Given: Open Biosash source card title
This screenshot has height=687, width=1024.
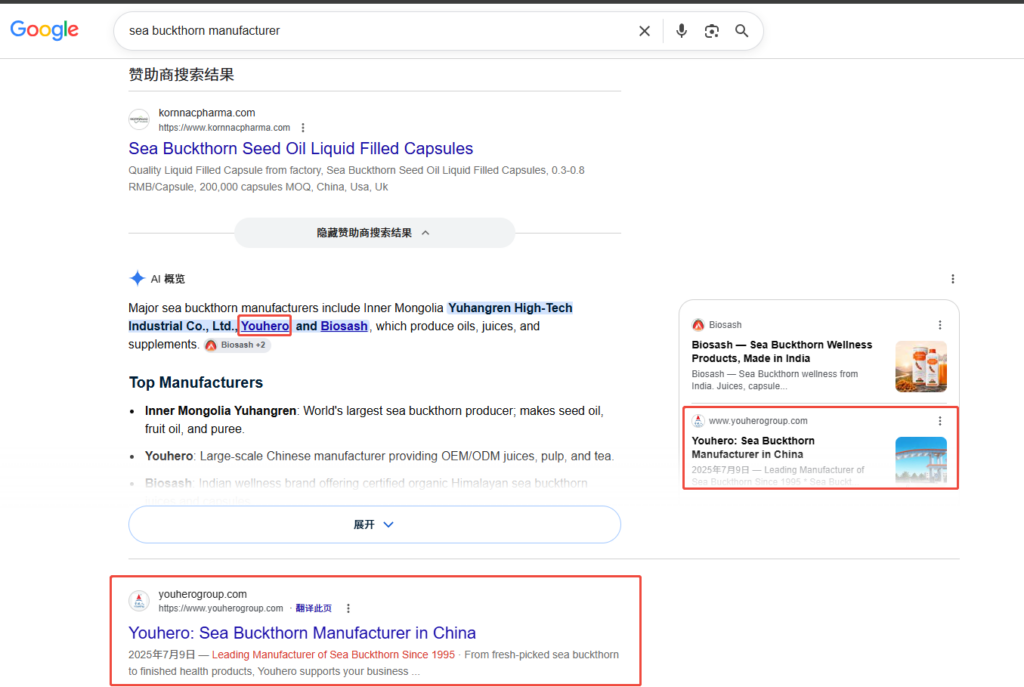Looking at the screenshot, I should coord(782,351).
